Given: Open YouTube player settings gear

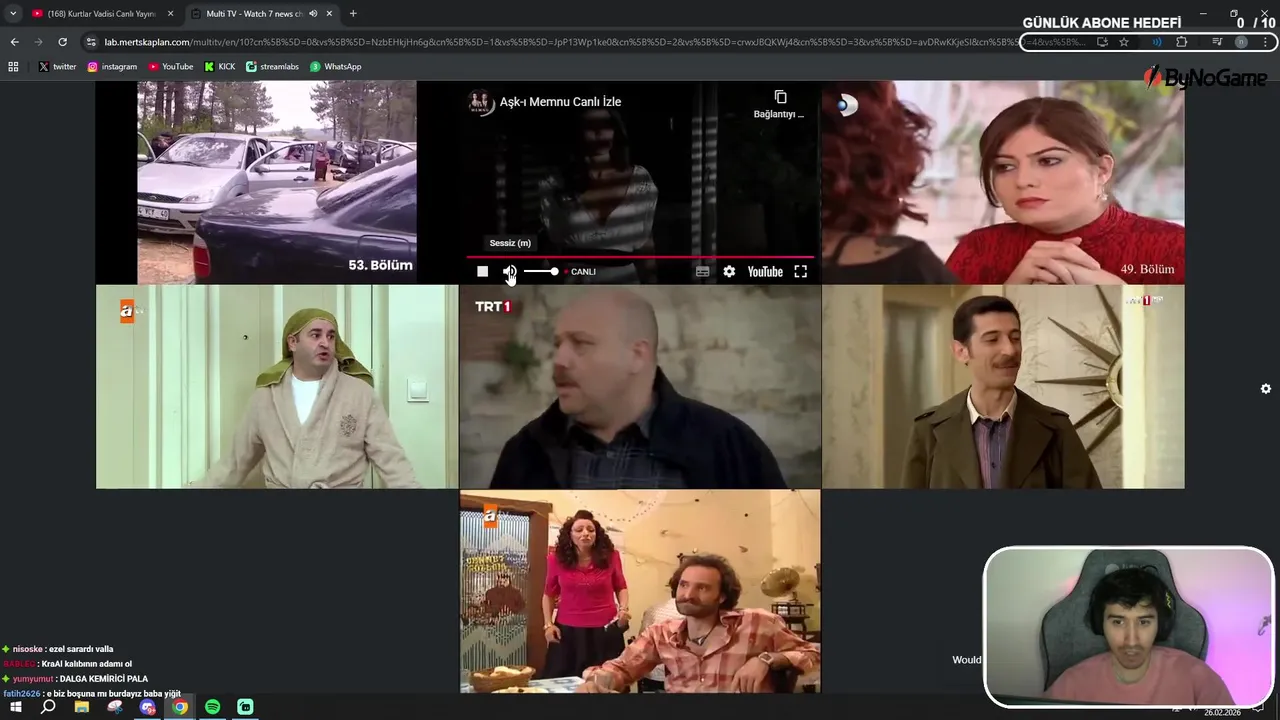Looking at the screenshot, I should [729, 272].
